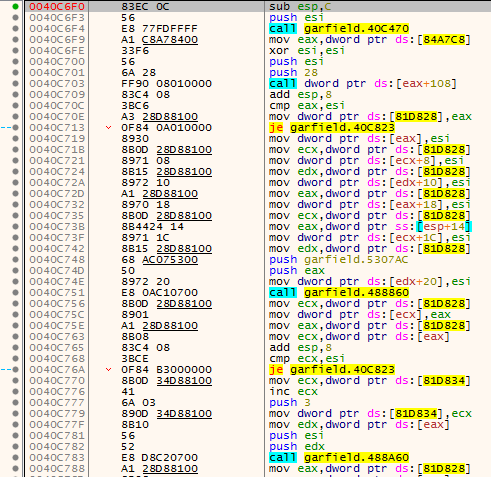
Task: Toggle breakpoint dot beside address 0040C703
Action: click(15, 84)
